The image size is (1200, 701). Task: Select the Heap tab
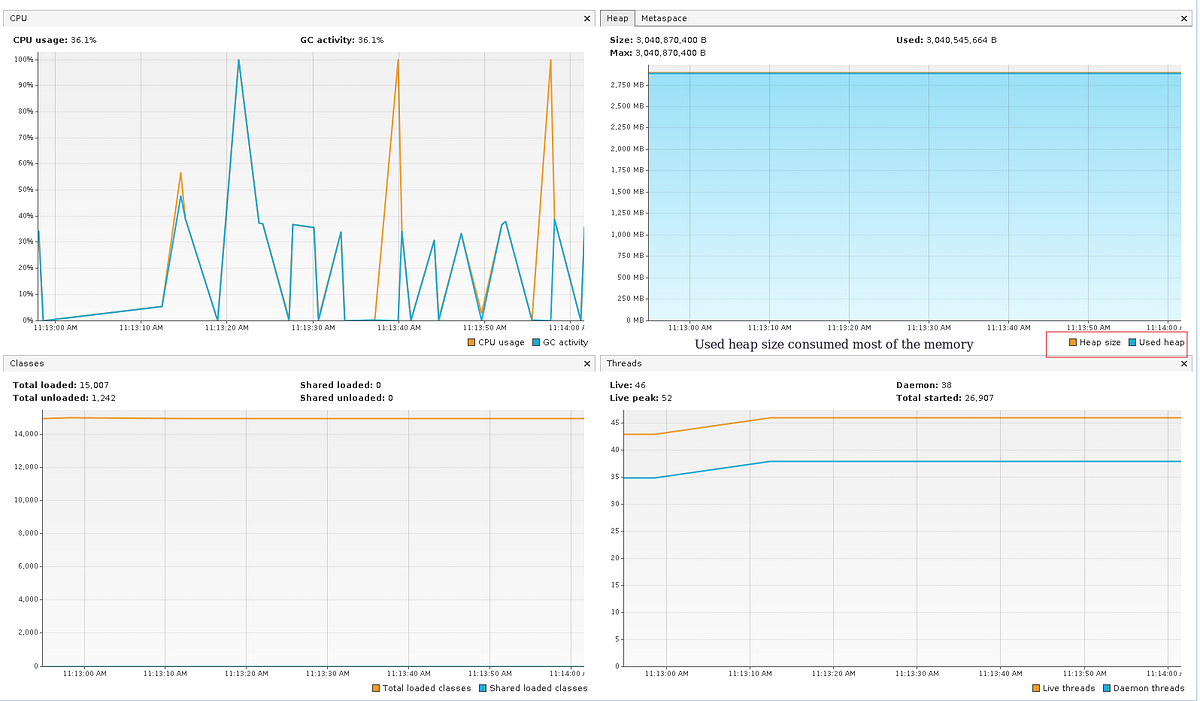[x=617, y=18]
